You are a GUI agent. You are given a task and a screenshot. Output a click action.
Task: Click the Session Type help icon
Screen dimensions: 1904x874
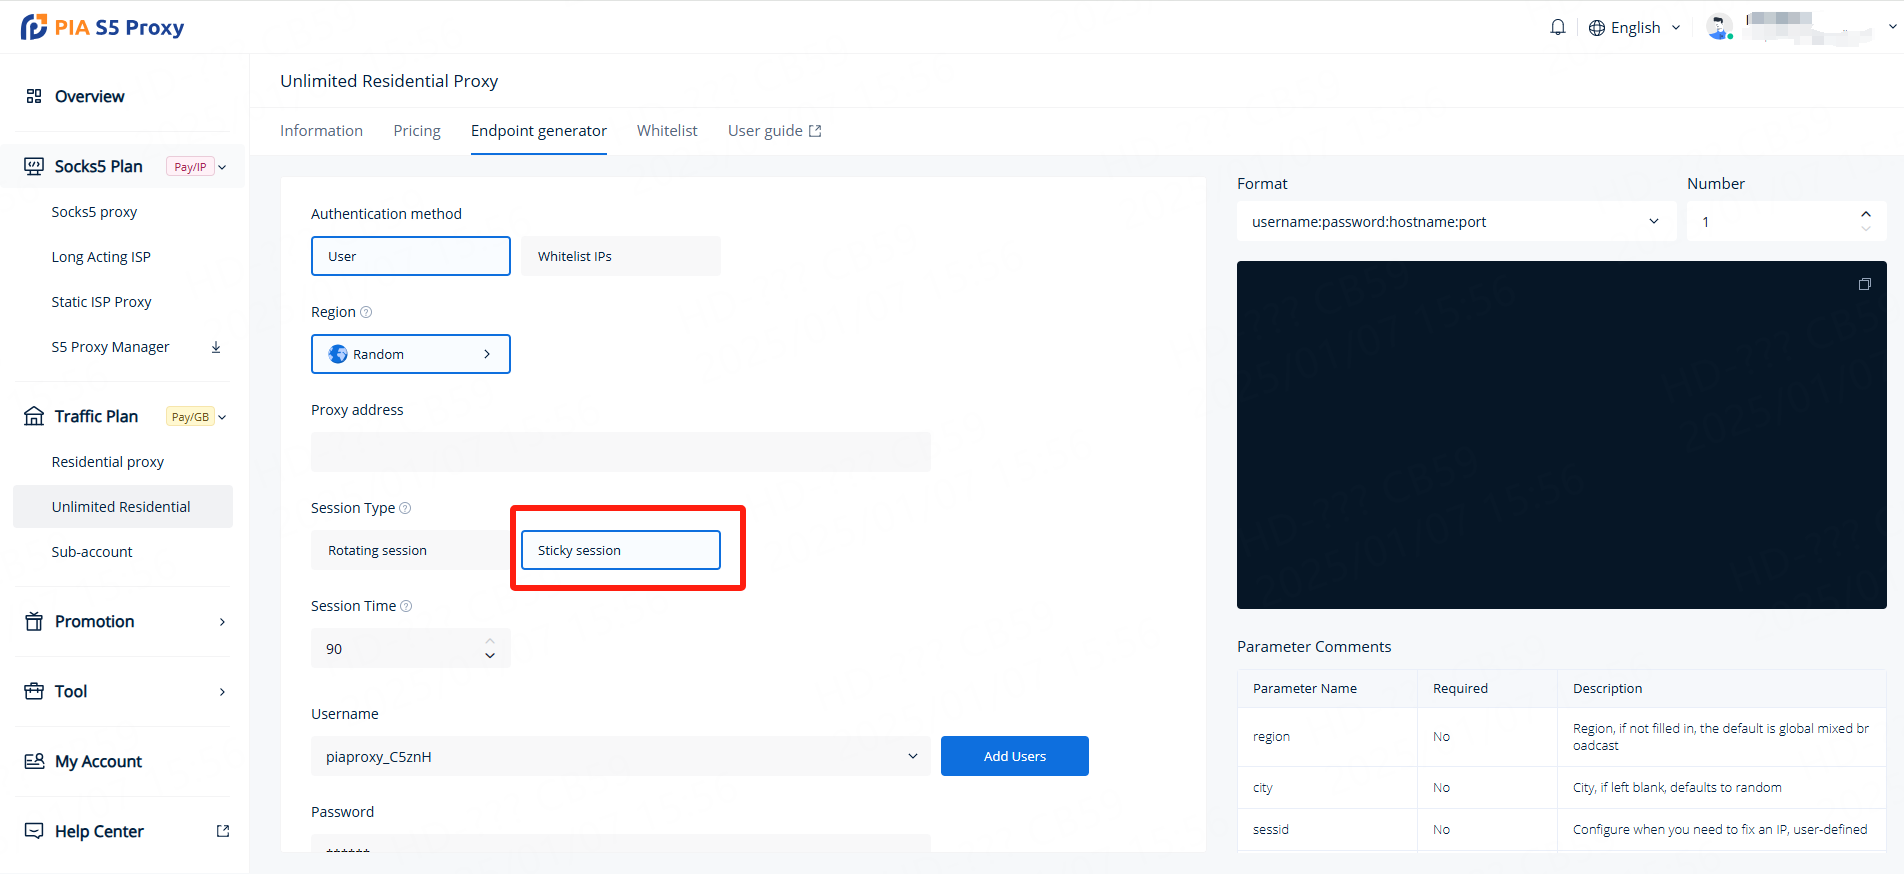click(x=405, y=508)
